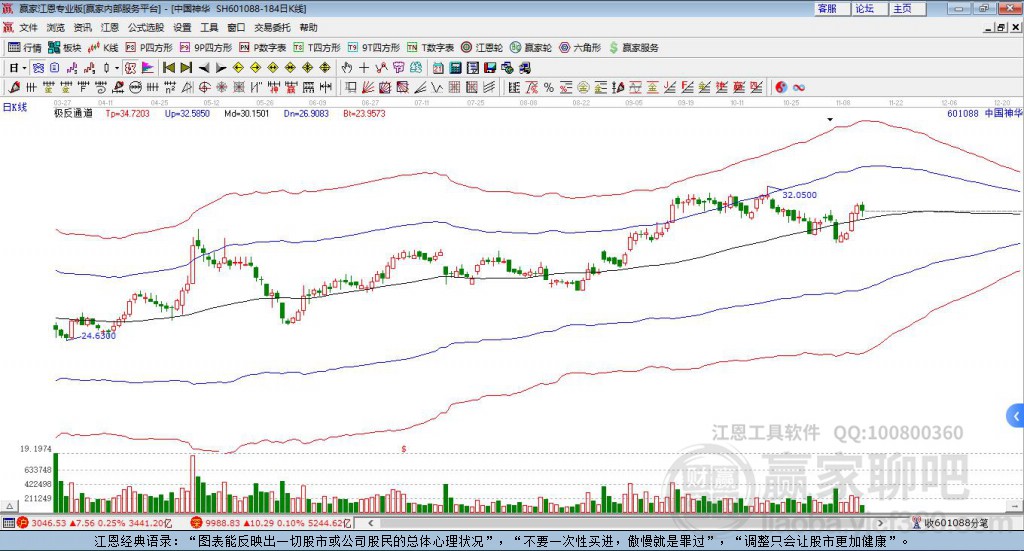Viewport: 1024px width, 551px height.
Task: Open 赢家服务 with the dollar icon
Action: click(x=633, y=48)
